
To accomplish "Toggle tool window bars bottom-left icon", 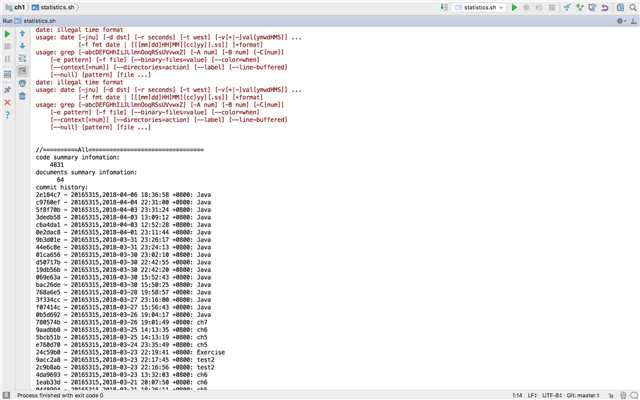I will point(6,395).
